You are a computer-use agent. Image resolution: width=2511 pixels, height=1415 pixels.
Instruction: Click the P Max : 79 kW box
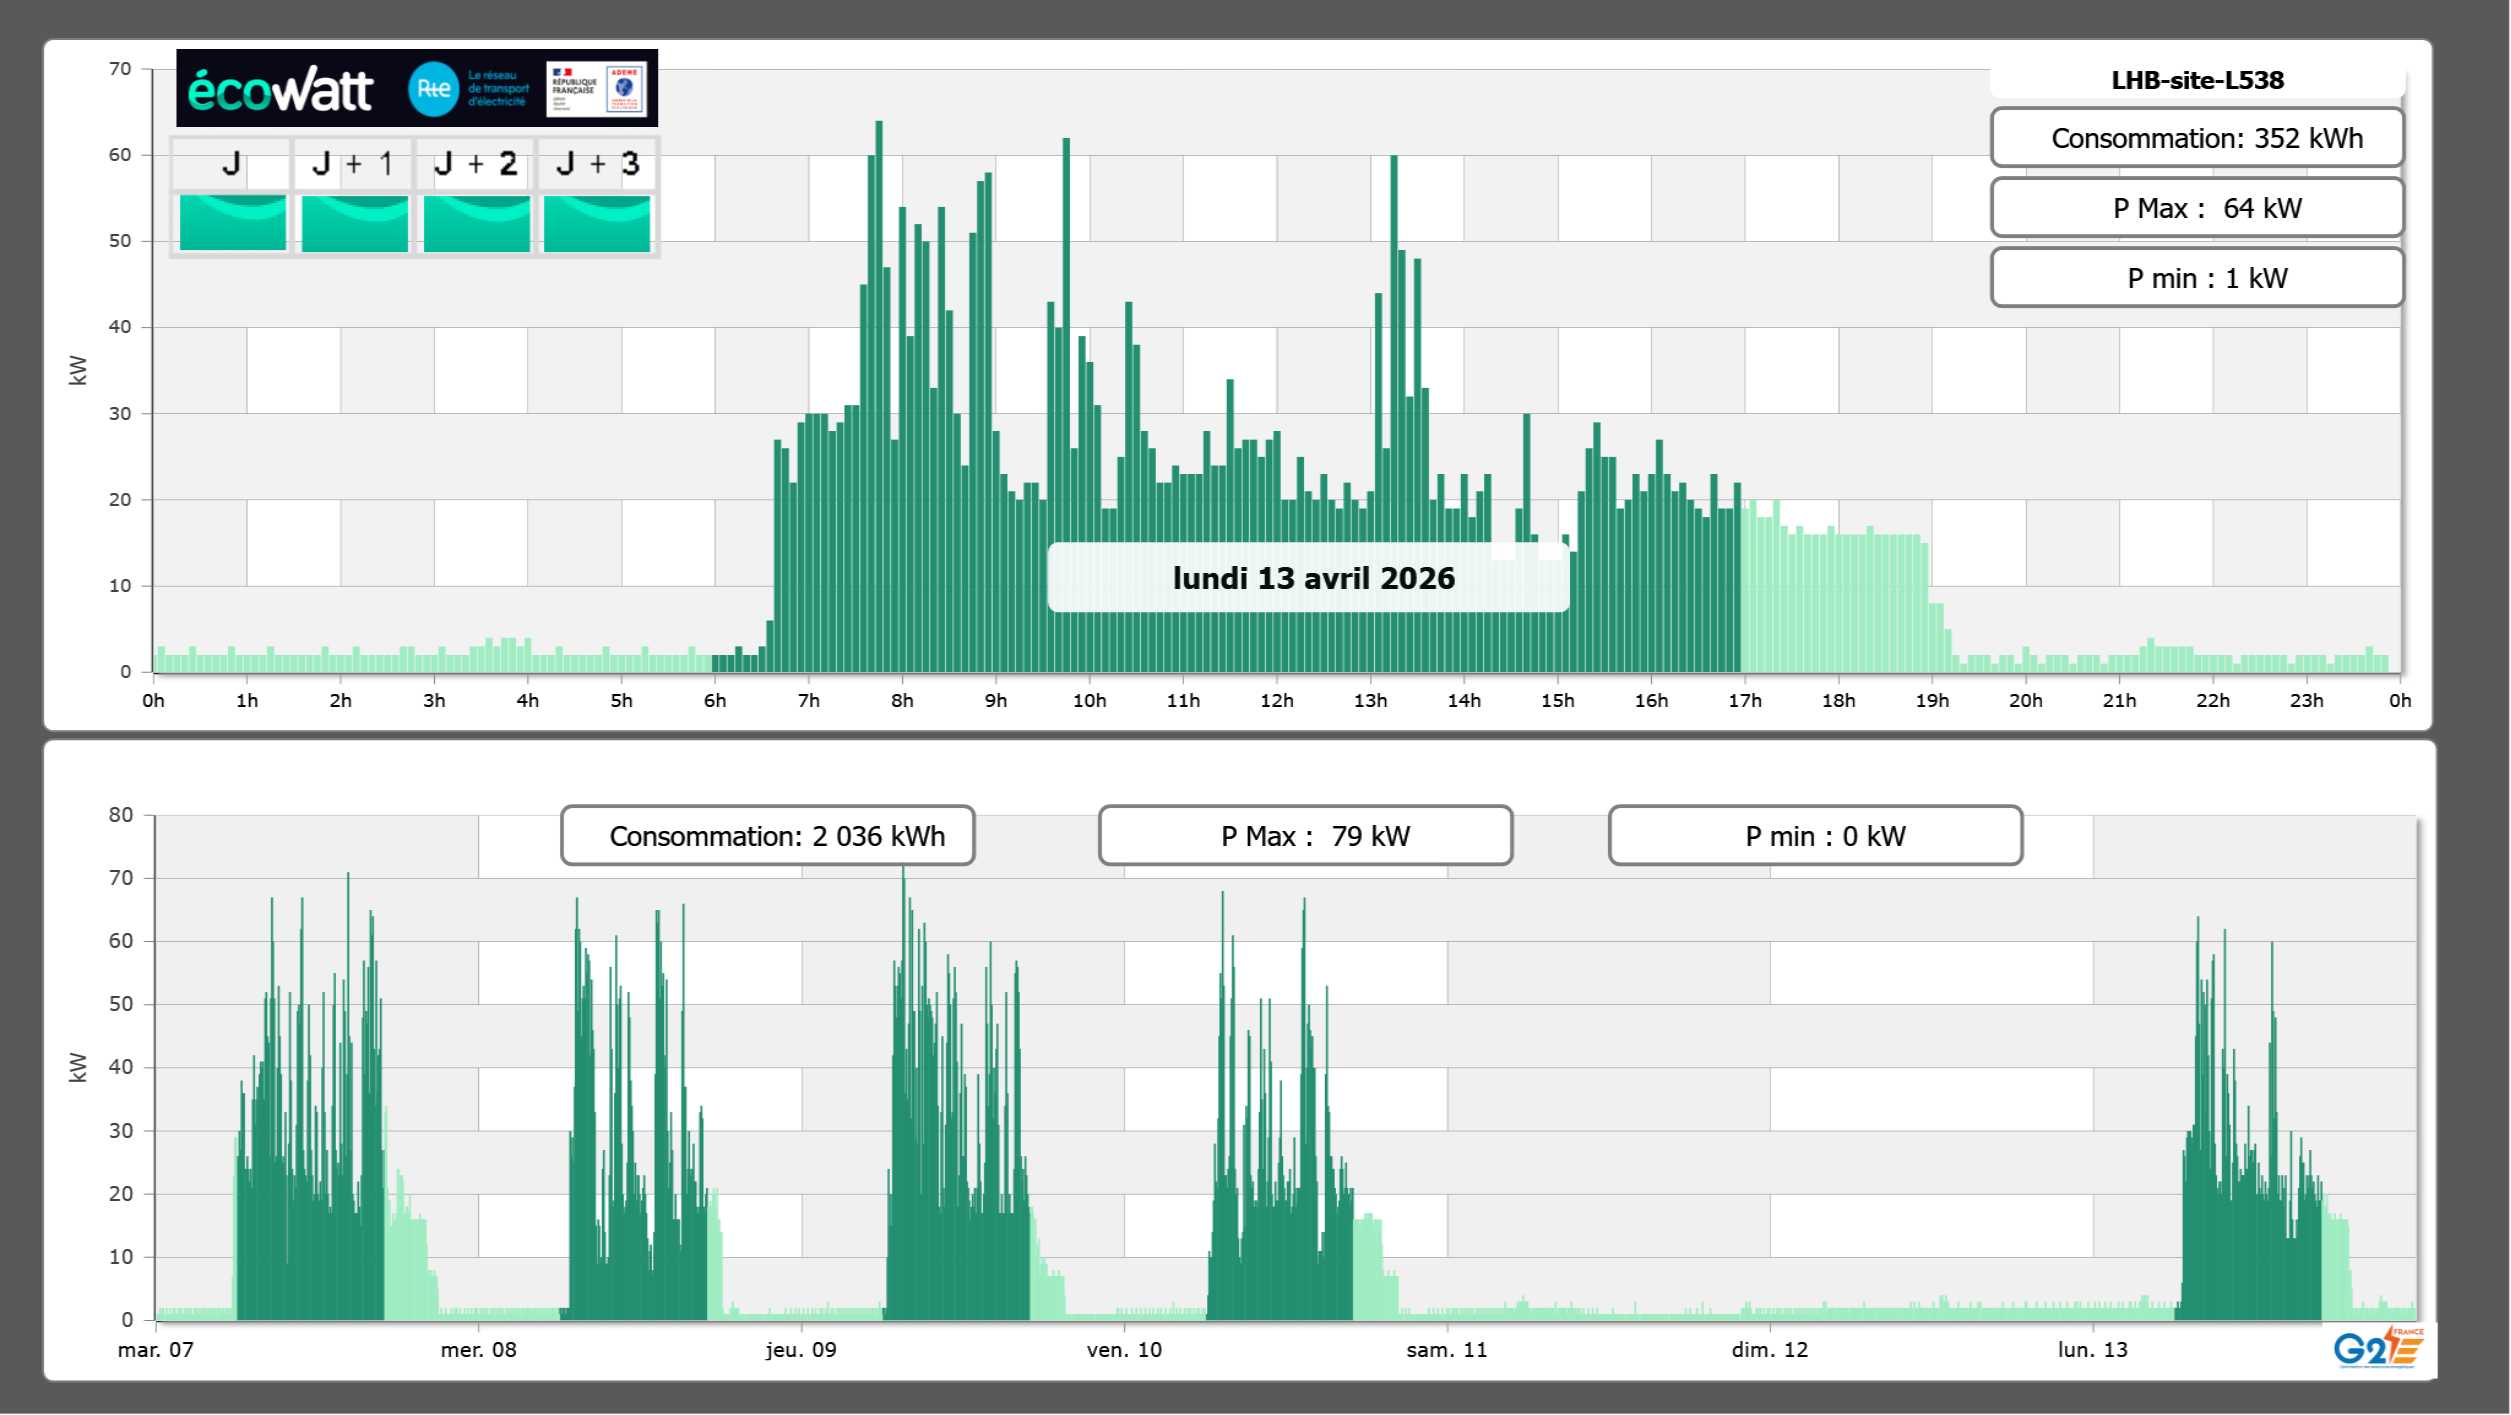pyautogui.click(x=1305, y=836)
